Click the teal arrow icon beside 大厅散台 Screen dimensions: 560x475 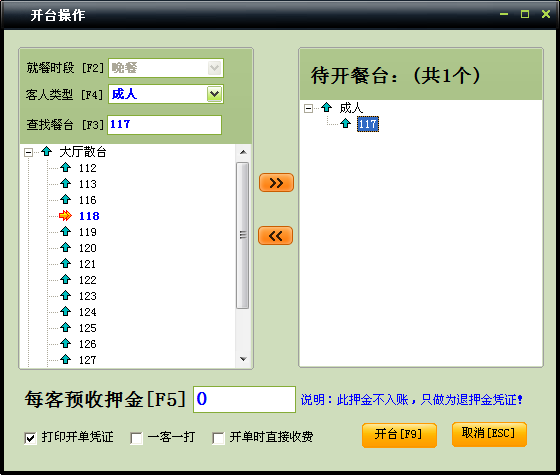tap(46, 151)
